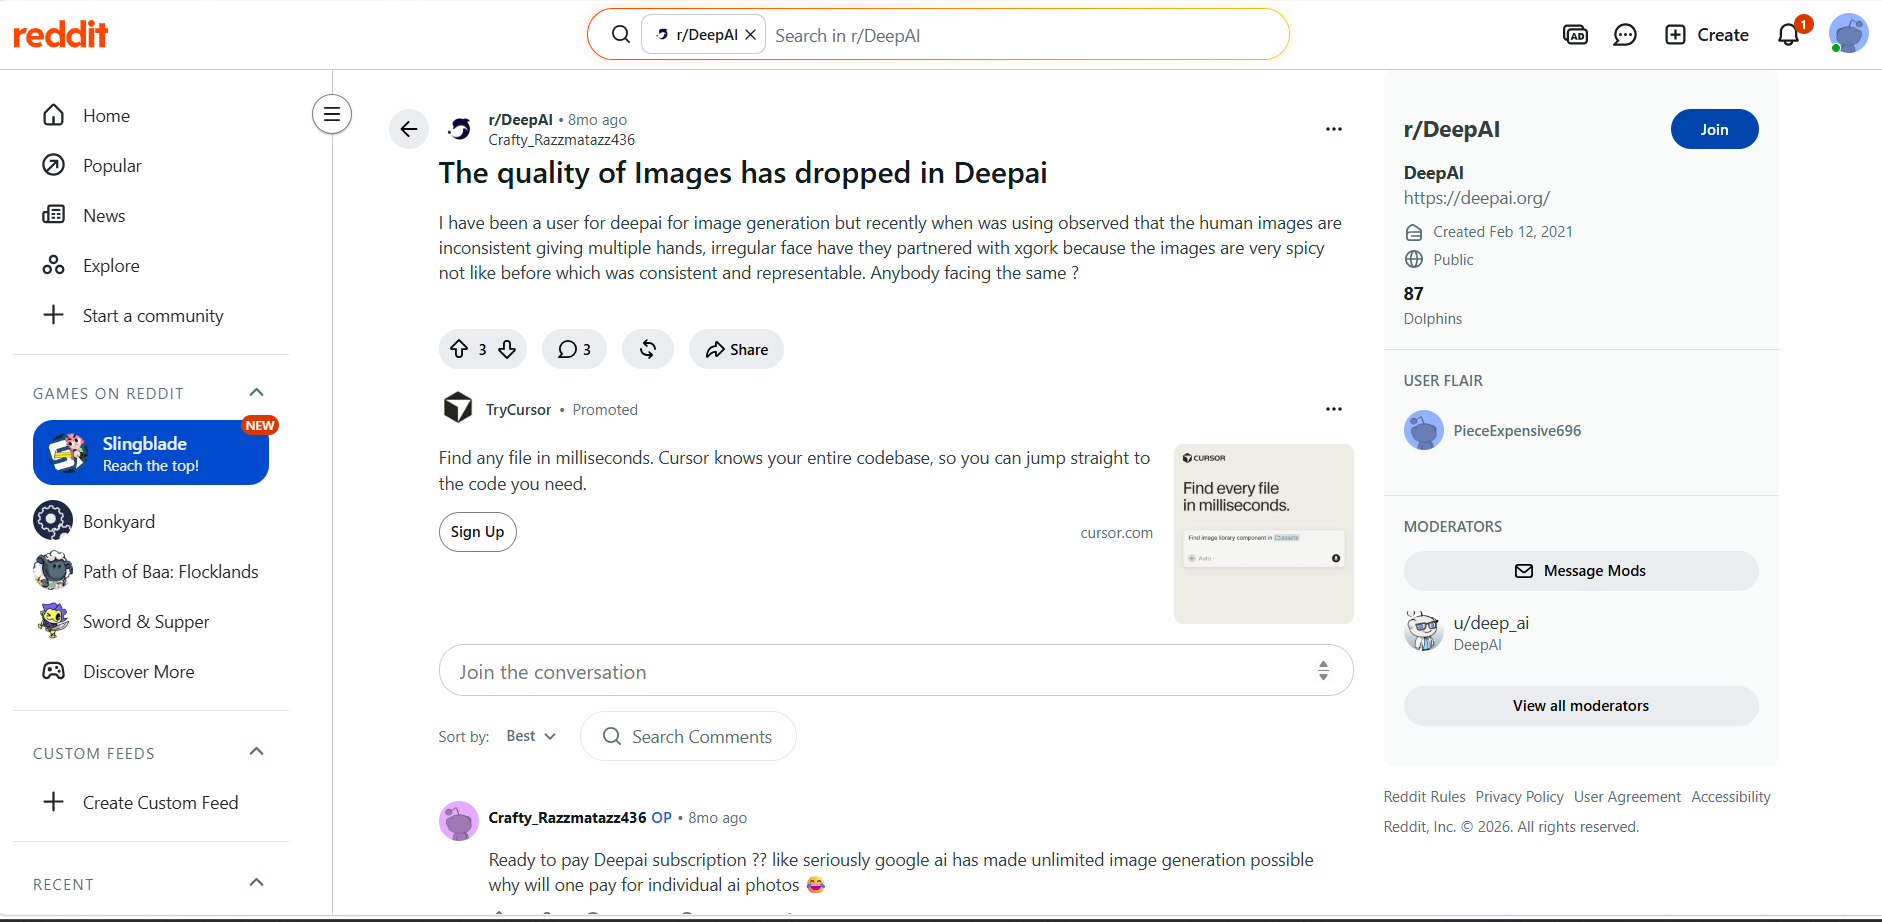Open the Sort by Best dropdown

[x=530, y=736]
